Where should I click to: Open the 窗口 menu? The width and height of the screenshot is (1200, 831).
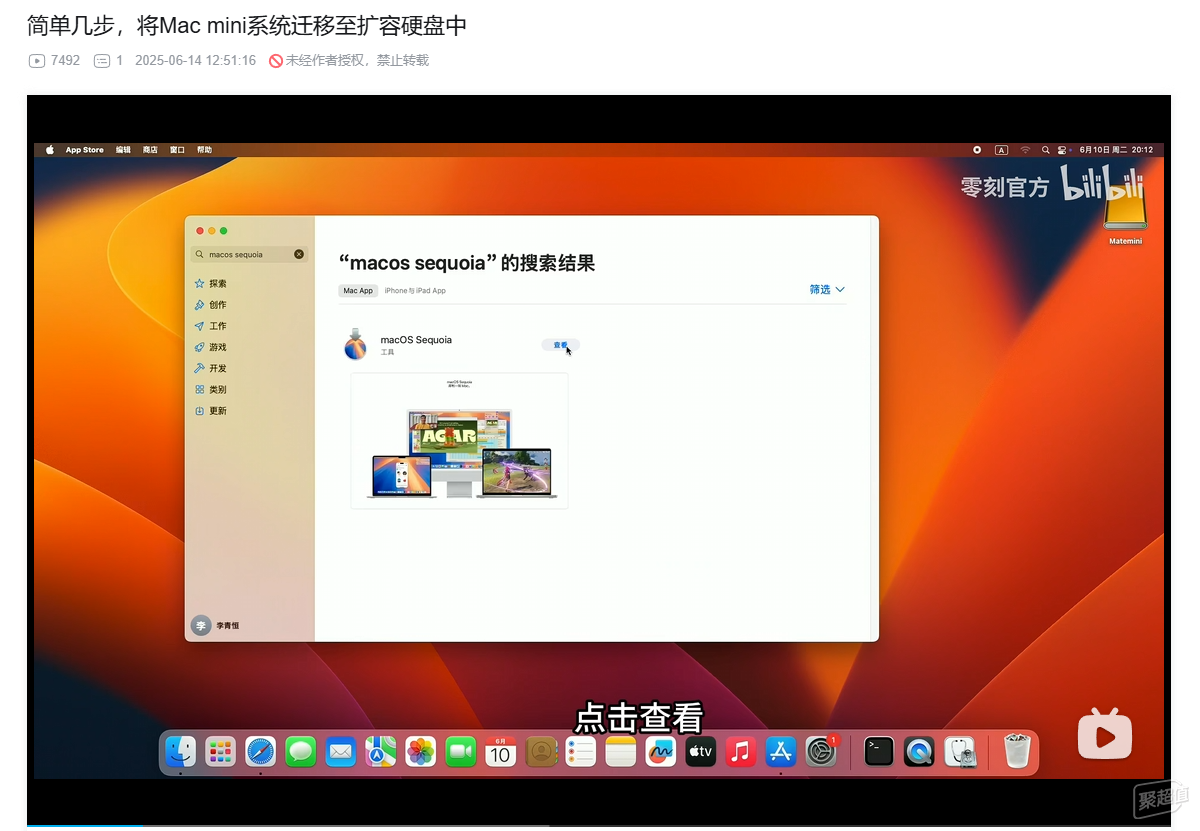pyautogui.click(x=177, y=150)
